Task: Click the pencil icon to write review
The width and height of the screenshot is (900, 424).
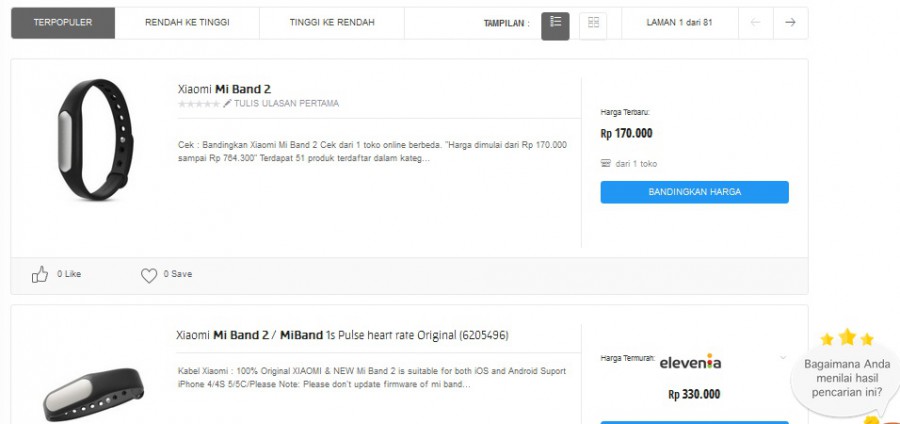Action: 227,103
